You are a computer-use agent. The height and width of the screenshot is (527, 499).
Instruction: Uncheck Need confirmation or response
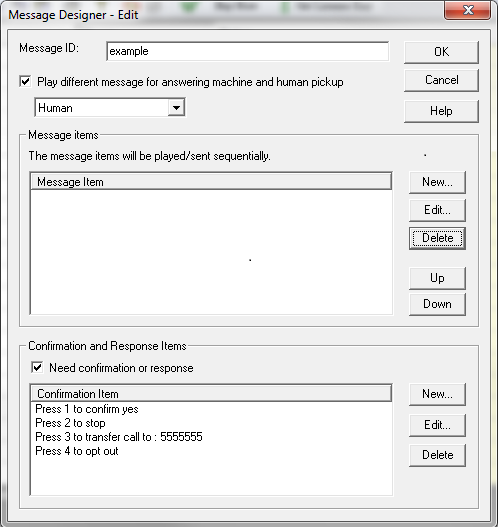click(37, 367)
